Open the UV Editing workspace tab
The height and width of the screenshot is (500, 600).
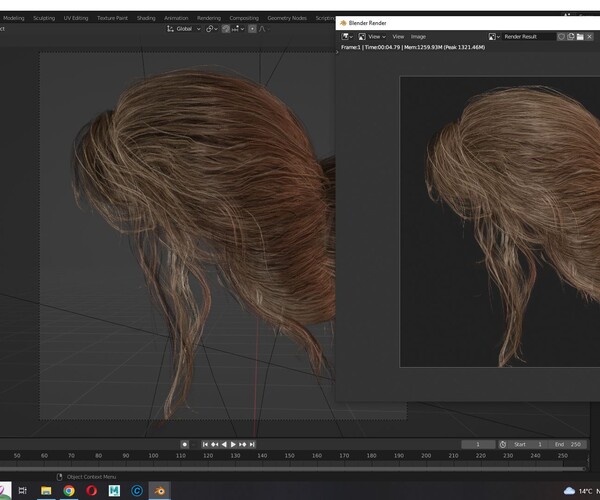76,18
